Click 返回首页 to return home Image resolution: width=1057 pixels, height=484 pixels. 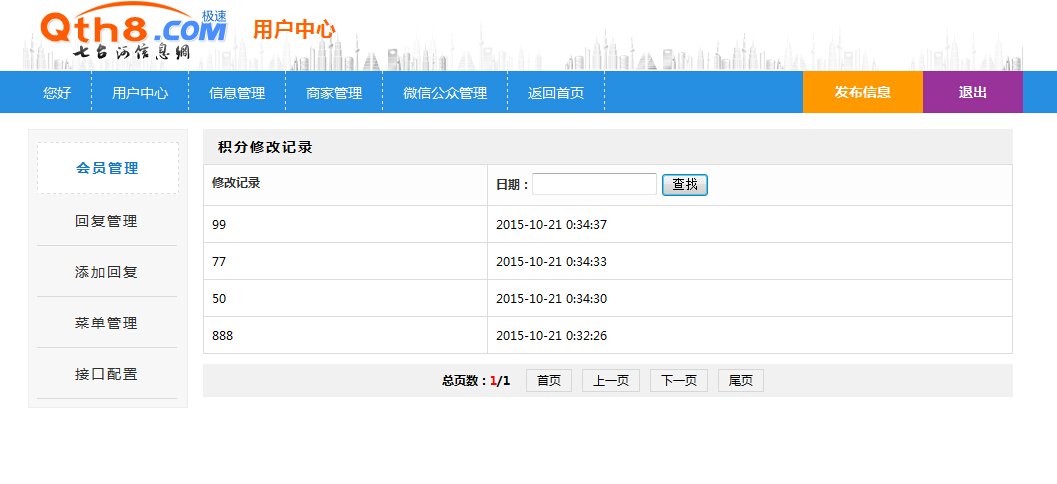click(556, 93)
